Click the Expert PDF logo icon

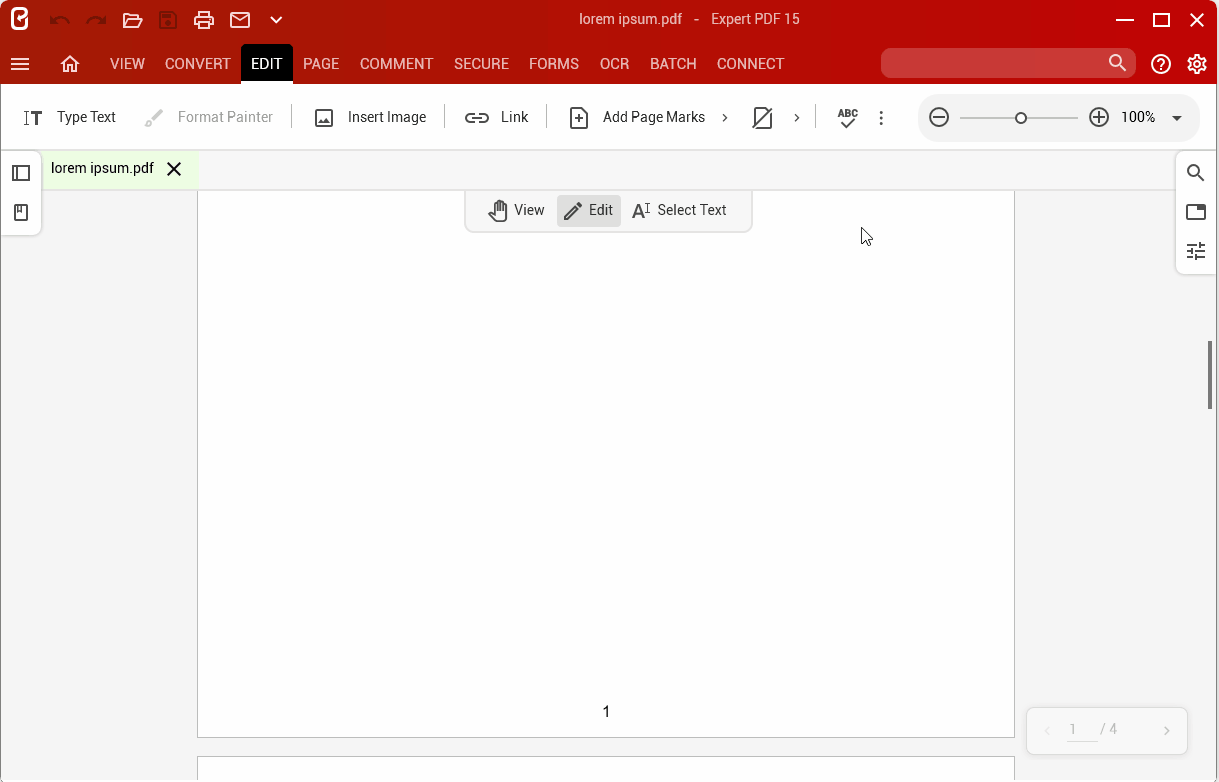20,19
